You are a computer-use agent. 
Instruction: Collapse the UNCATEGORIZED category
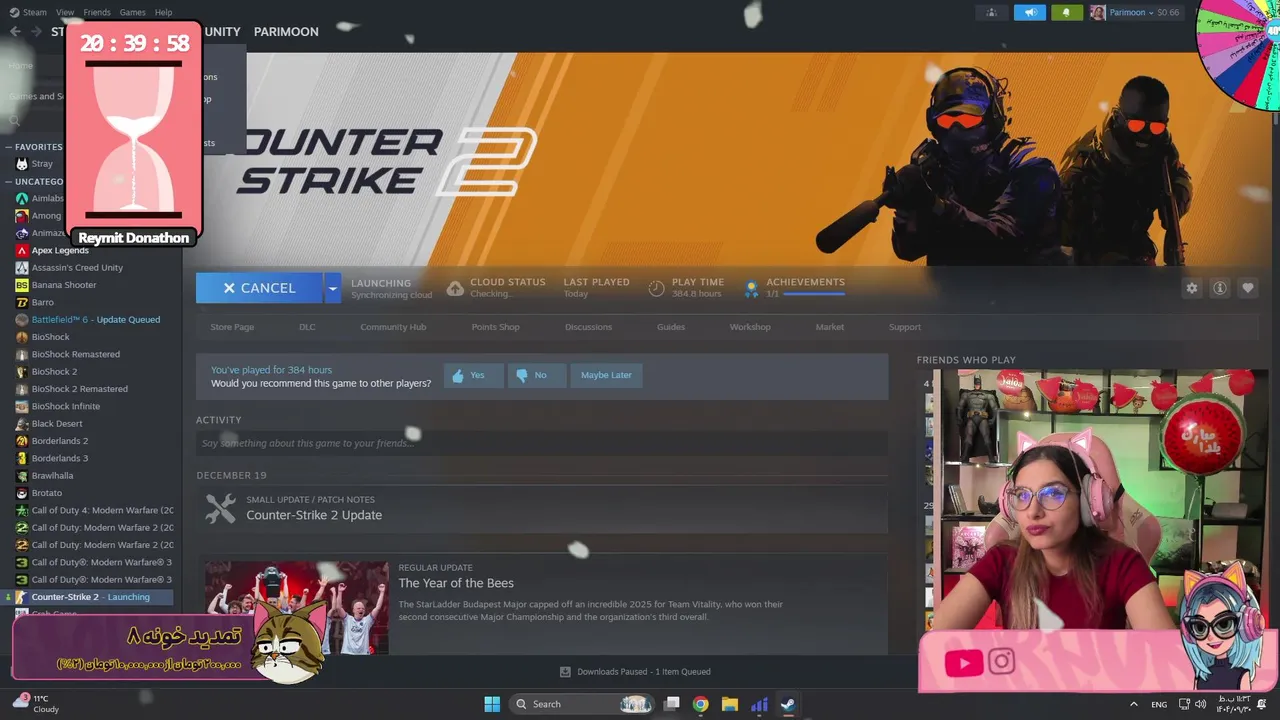(36, 182)
